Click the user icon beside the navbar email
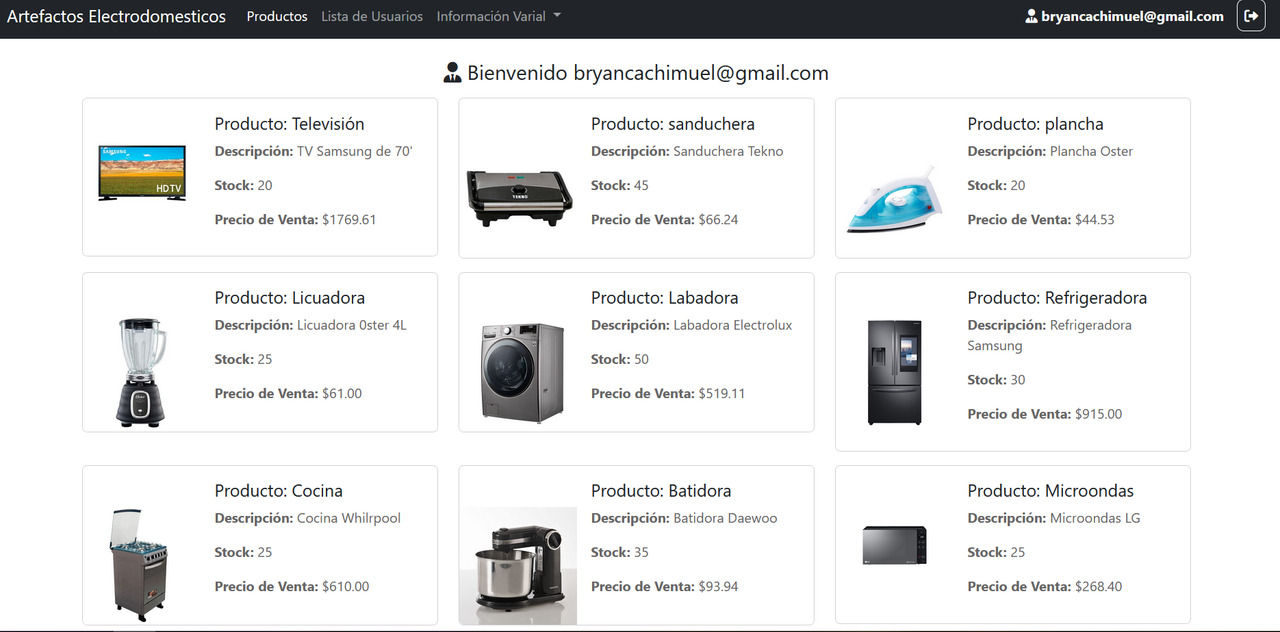The height and width of the screenshot is (632, 1280). pos(1032,16)
